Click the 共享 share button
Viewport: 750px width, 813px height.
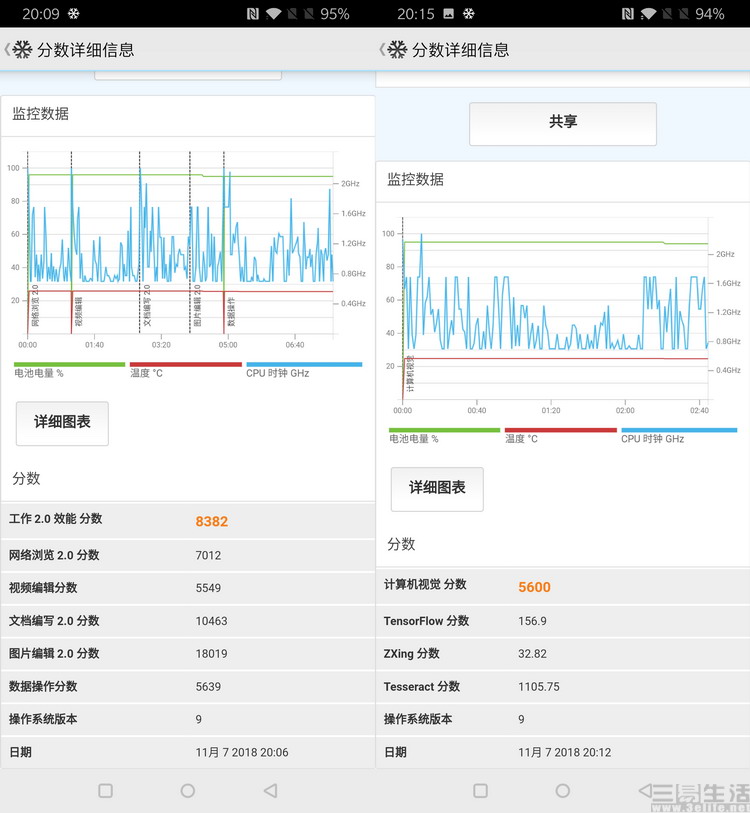563,122
